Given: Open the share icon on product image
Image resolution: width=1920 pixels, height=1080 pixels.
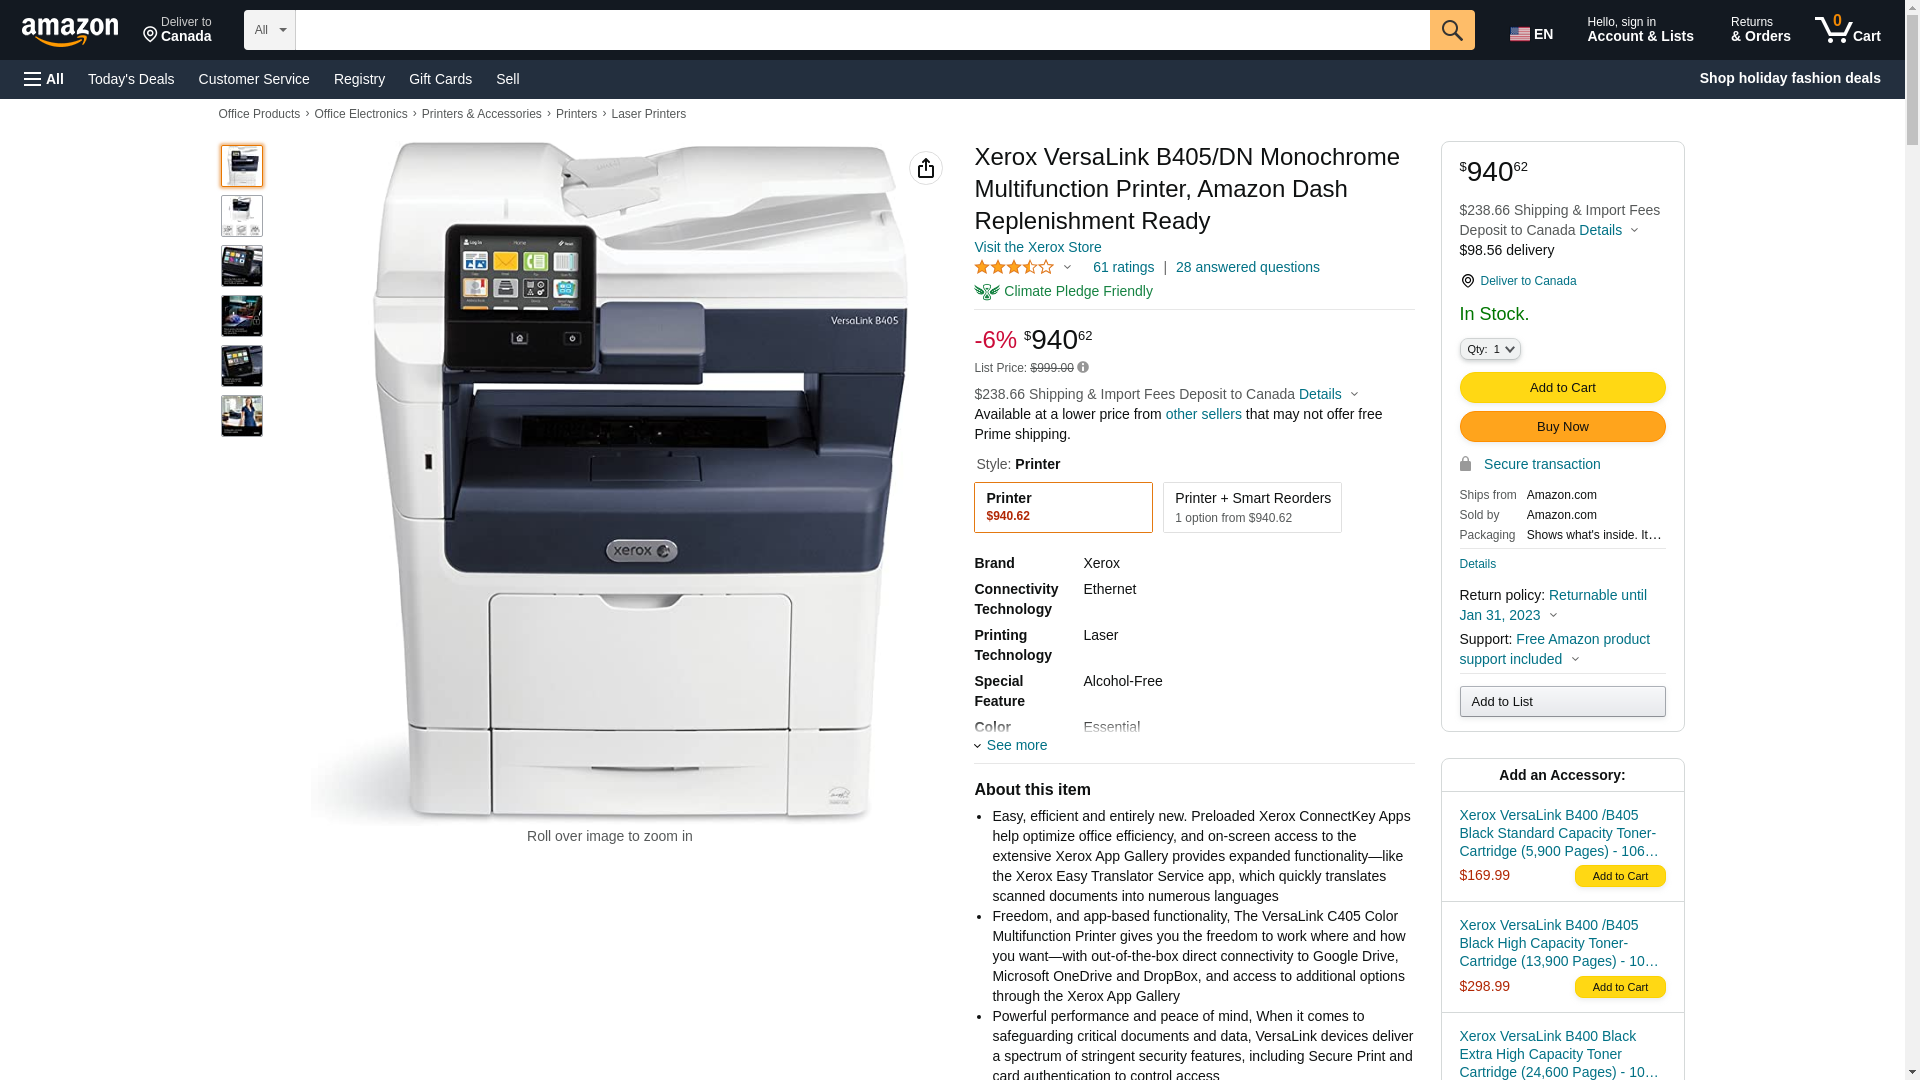Looking at the screenshot, I should coord(926,168).
